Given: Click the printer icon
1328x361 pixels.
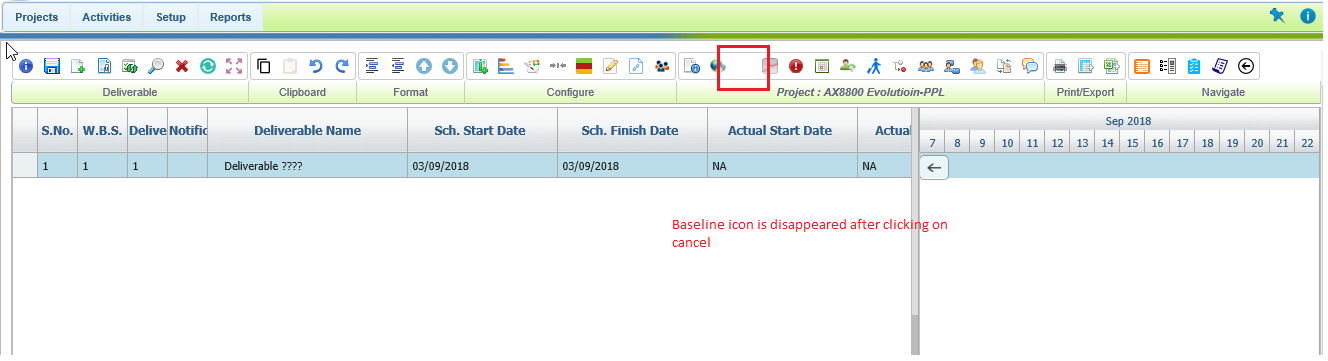Looking at the screenshot, I should pos(1060,66).
